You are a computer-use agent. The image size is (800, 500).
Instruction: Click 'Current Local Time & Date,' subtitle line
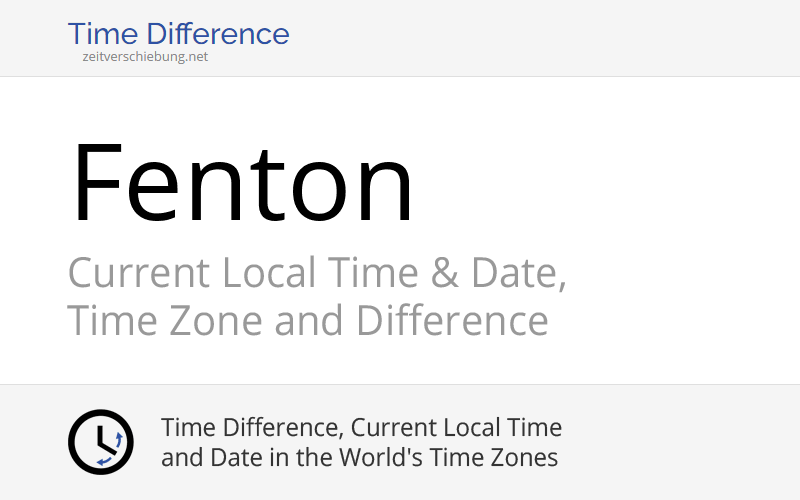point(317,273)
